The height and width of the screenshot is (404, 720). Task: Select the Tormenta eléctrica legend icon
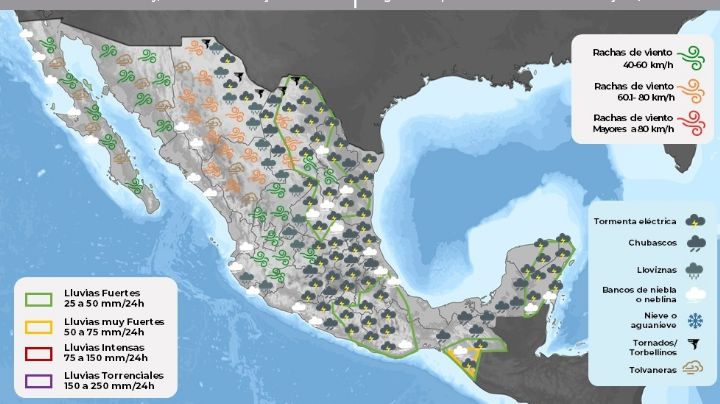(695, 221)
